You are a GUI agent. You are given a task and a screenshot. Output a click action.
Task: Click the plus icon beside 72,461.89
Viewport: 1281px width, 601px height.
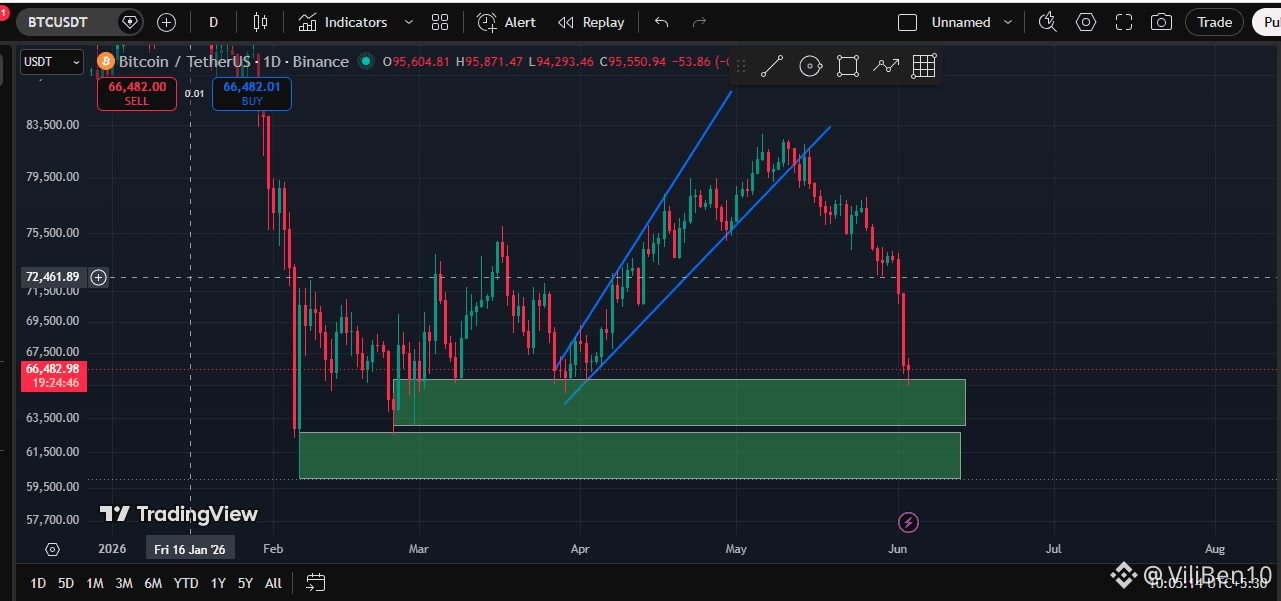tap(99, 277)
